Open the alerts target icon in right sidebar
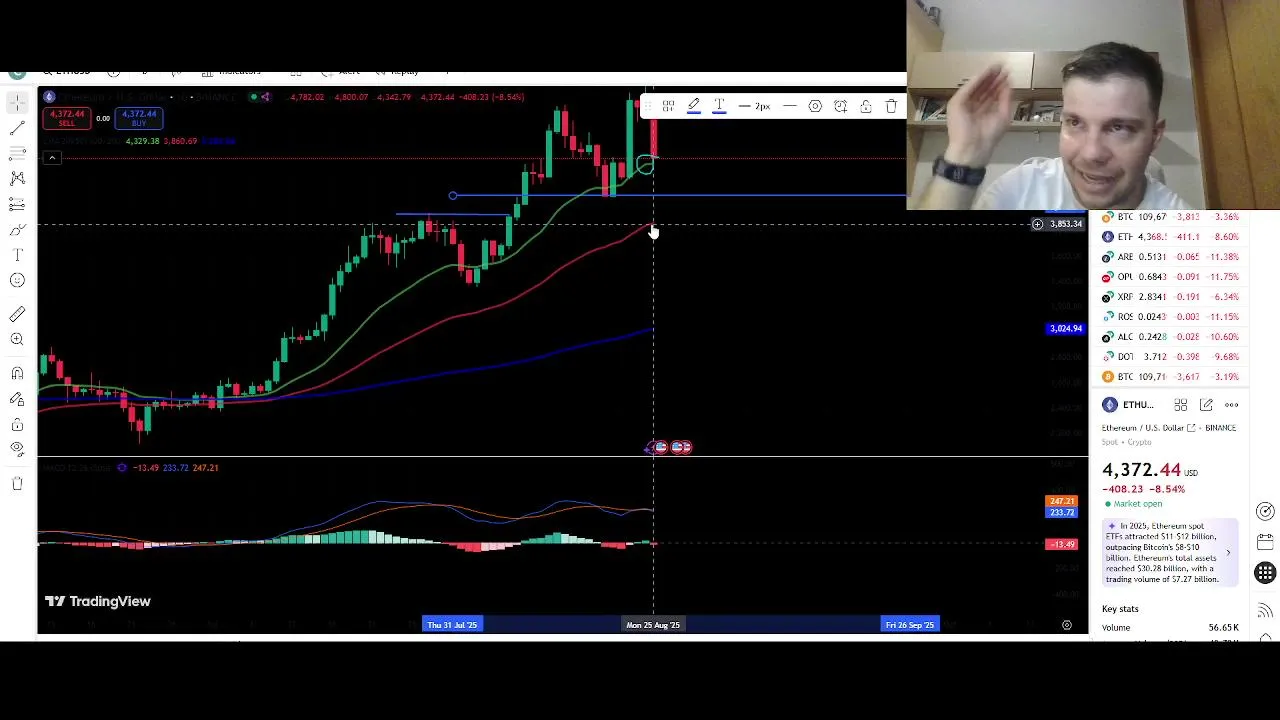1280x720 pixels. [x=1266, y=512]
